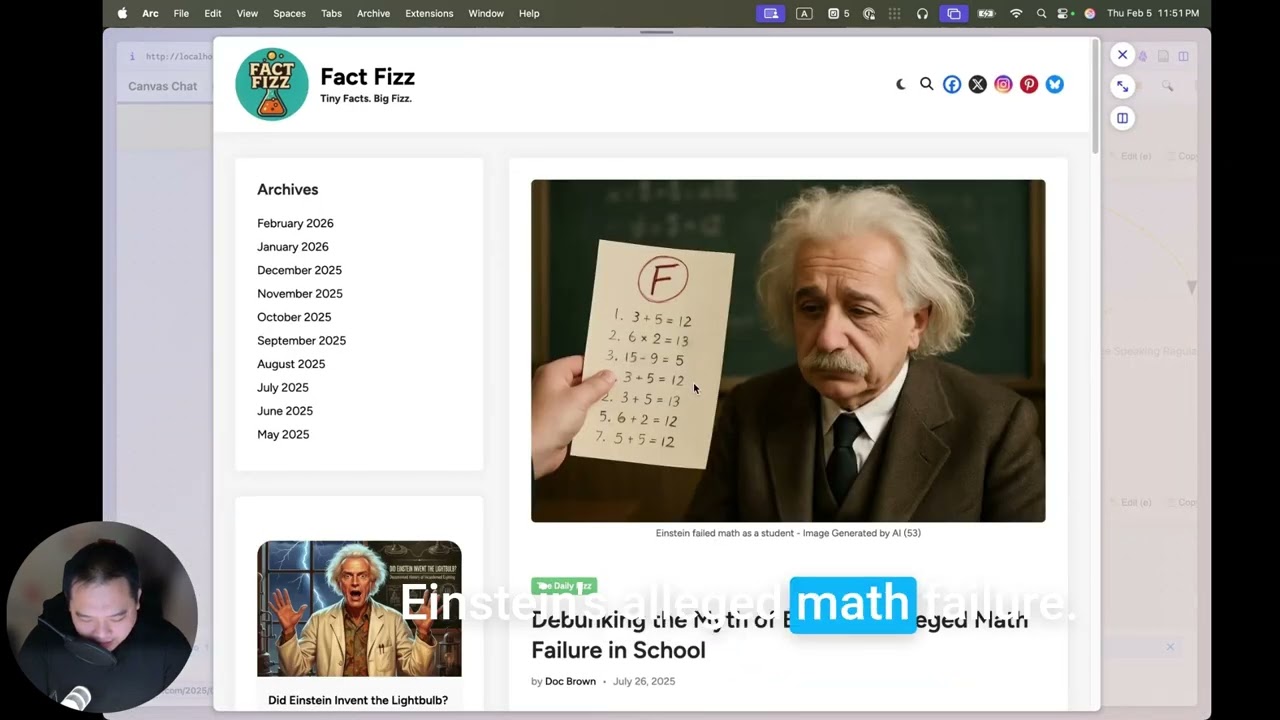Click the date and time display

[1153, 13]
